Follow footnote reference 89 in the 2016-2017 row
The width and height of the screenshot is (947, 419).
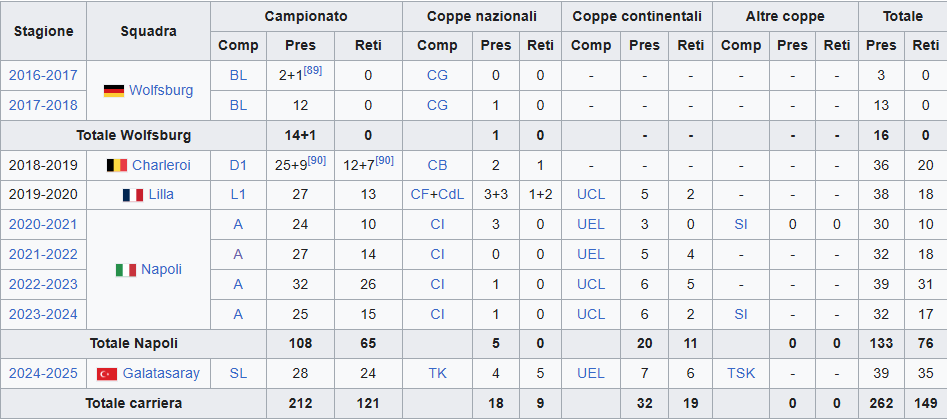[x=313, y=71]
